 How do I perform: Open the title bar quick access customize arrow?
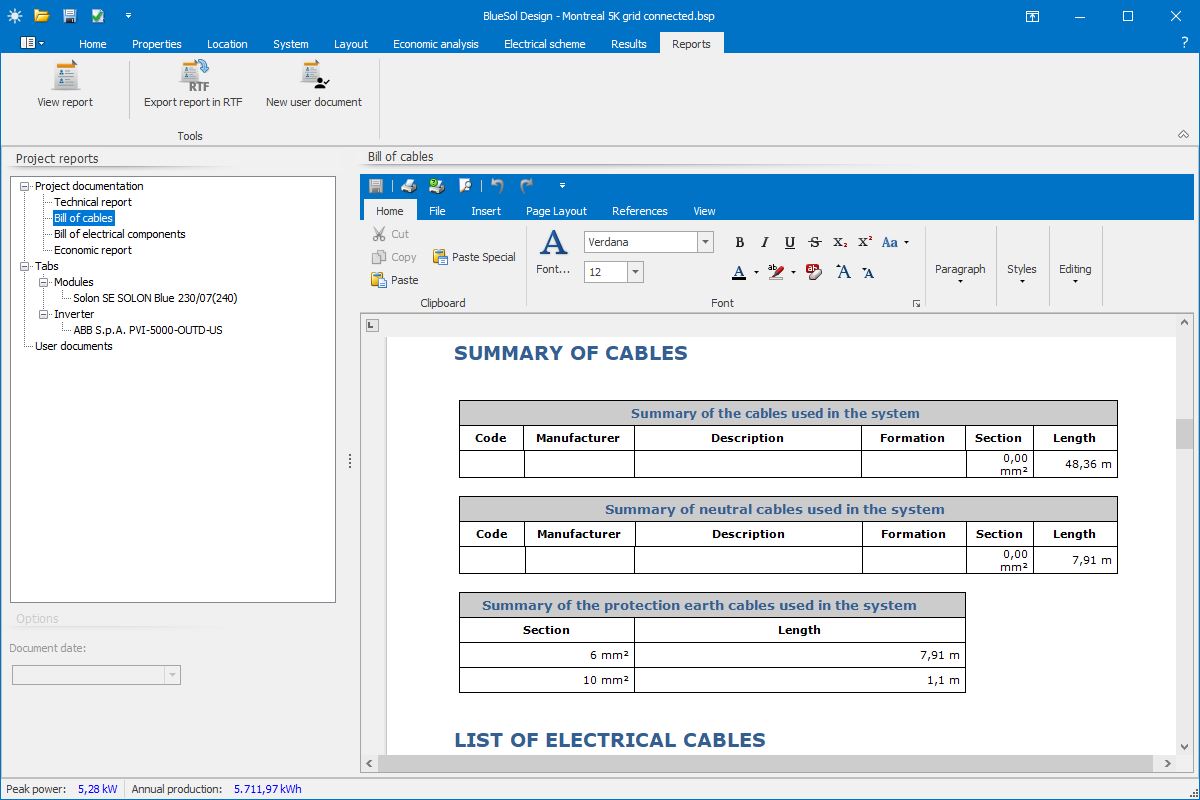click(x=128, y=16)
